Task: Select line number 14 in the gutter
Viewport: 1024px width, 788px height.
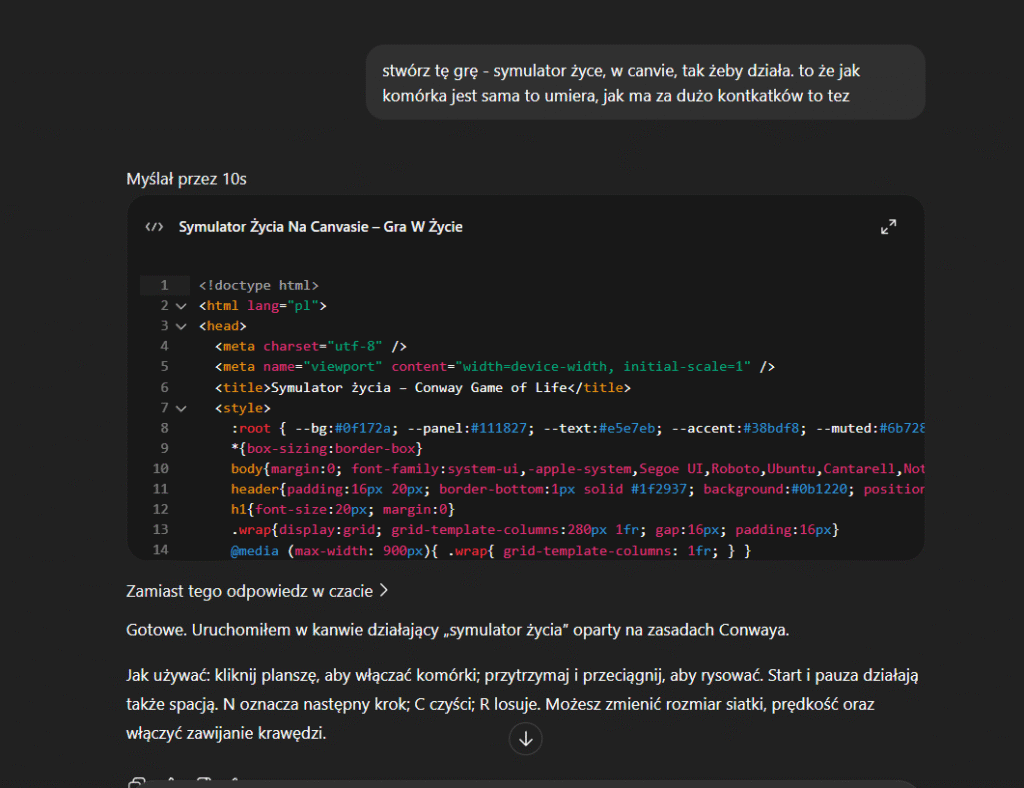Action: point(161,550)
